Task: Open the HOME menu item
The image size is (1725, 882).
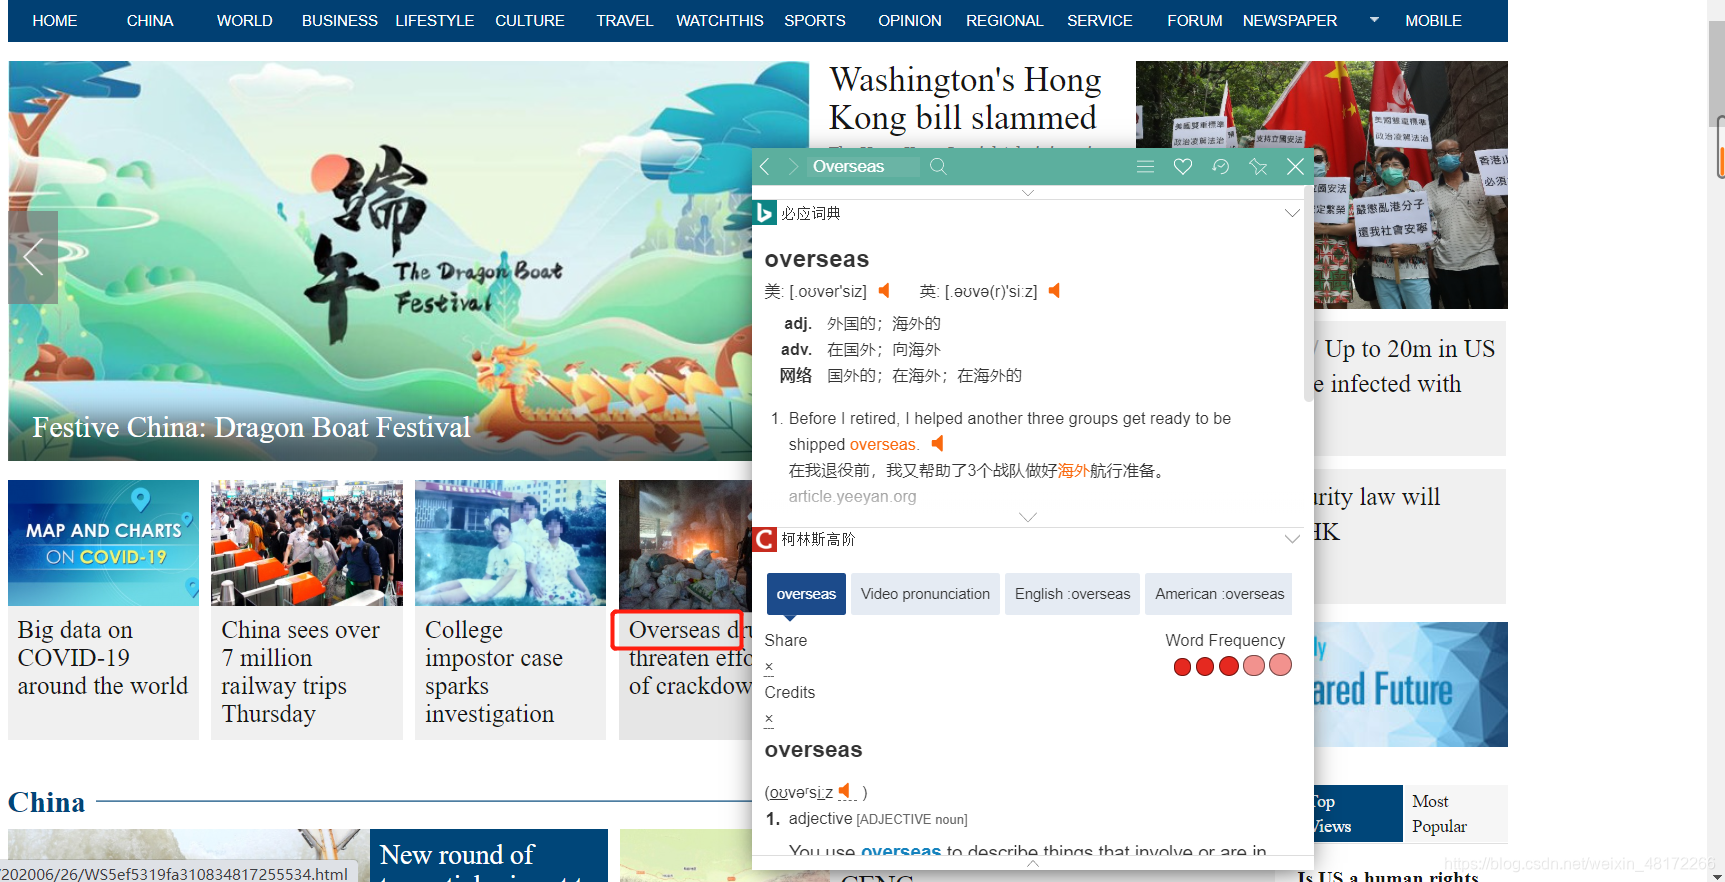Action: click(x=55, y=20)
